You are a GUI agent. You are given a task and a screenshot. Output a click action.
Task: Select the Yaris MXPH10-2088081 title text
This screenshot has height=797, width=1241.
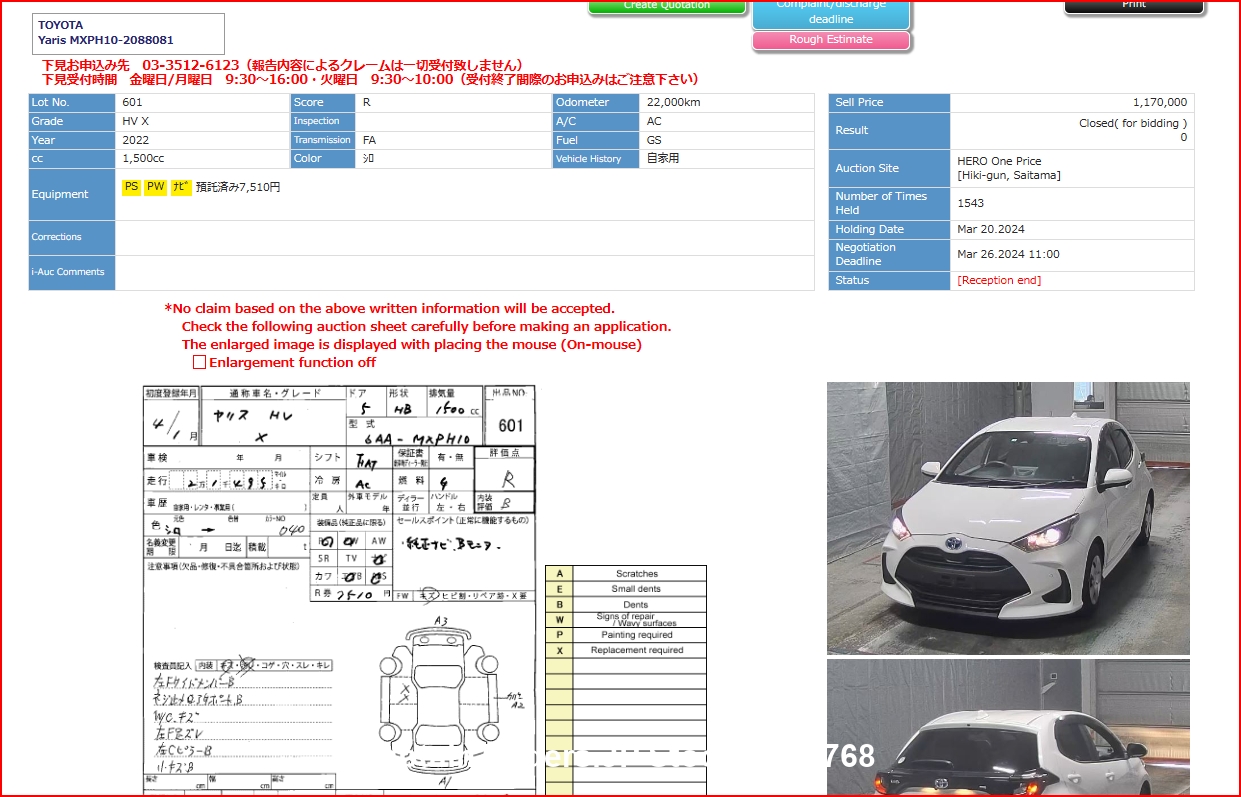click(x=106, y=40)
